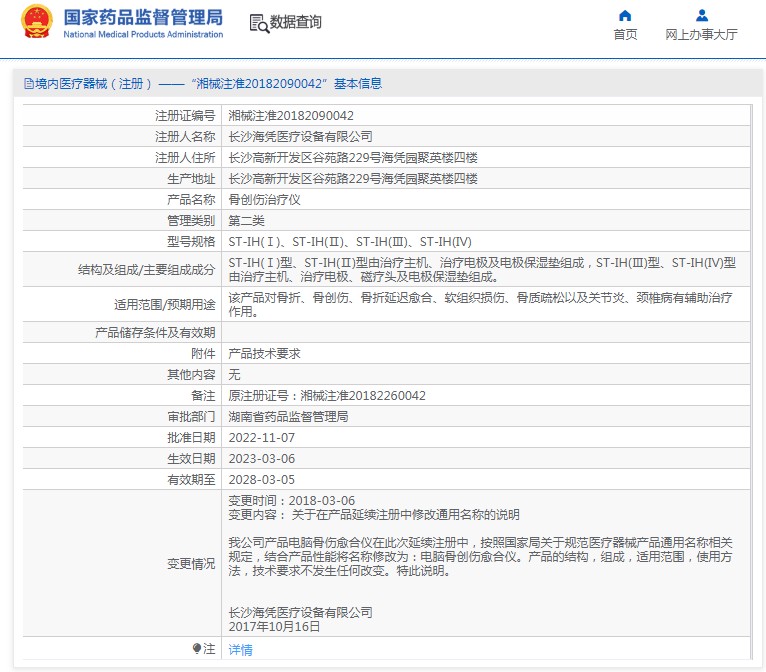The height and width of the screenshot is (672, 766).
Task: Select 长沙海凭医疗设备有限公司 in 注册人名称 row
Action: coord(300,137)
